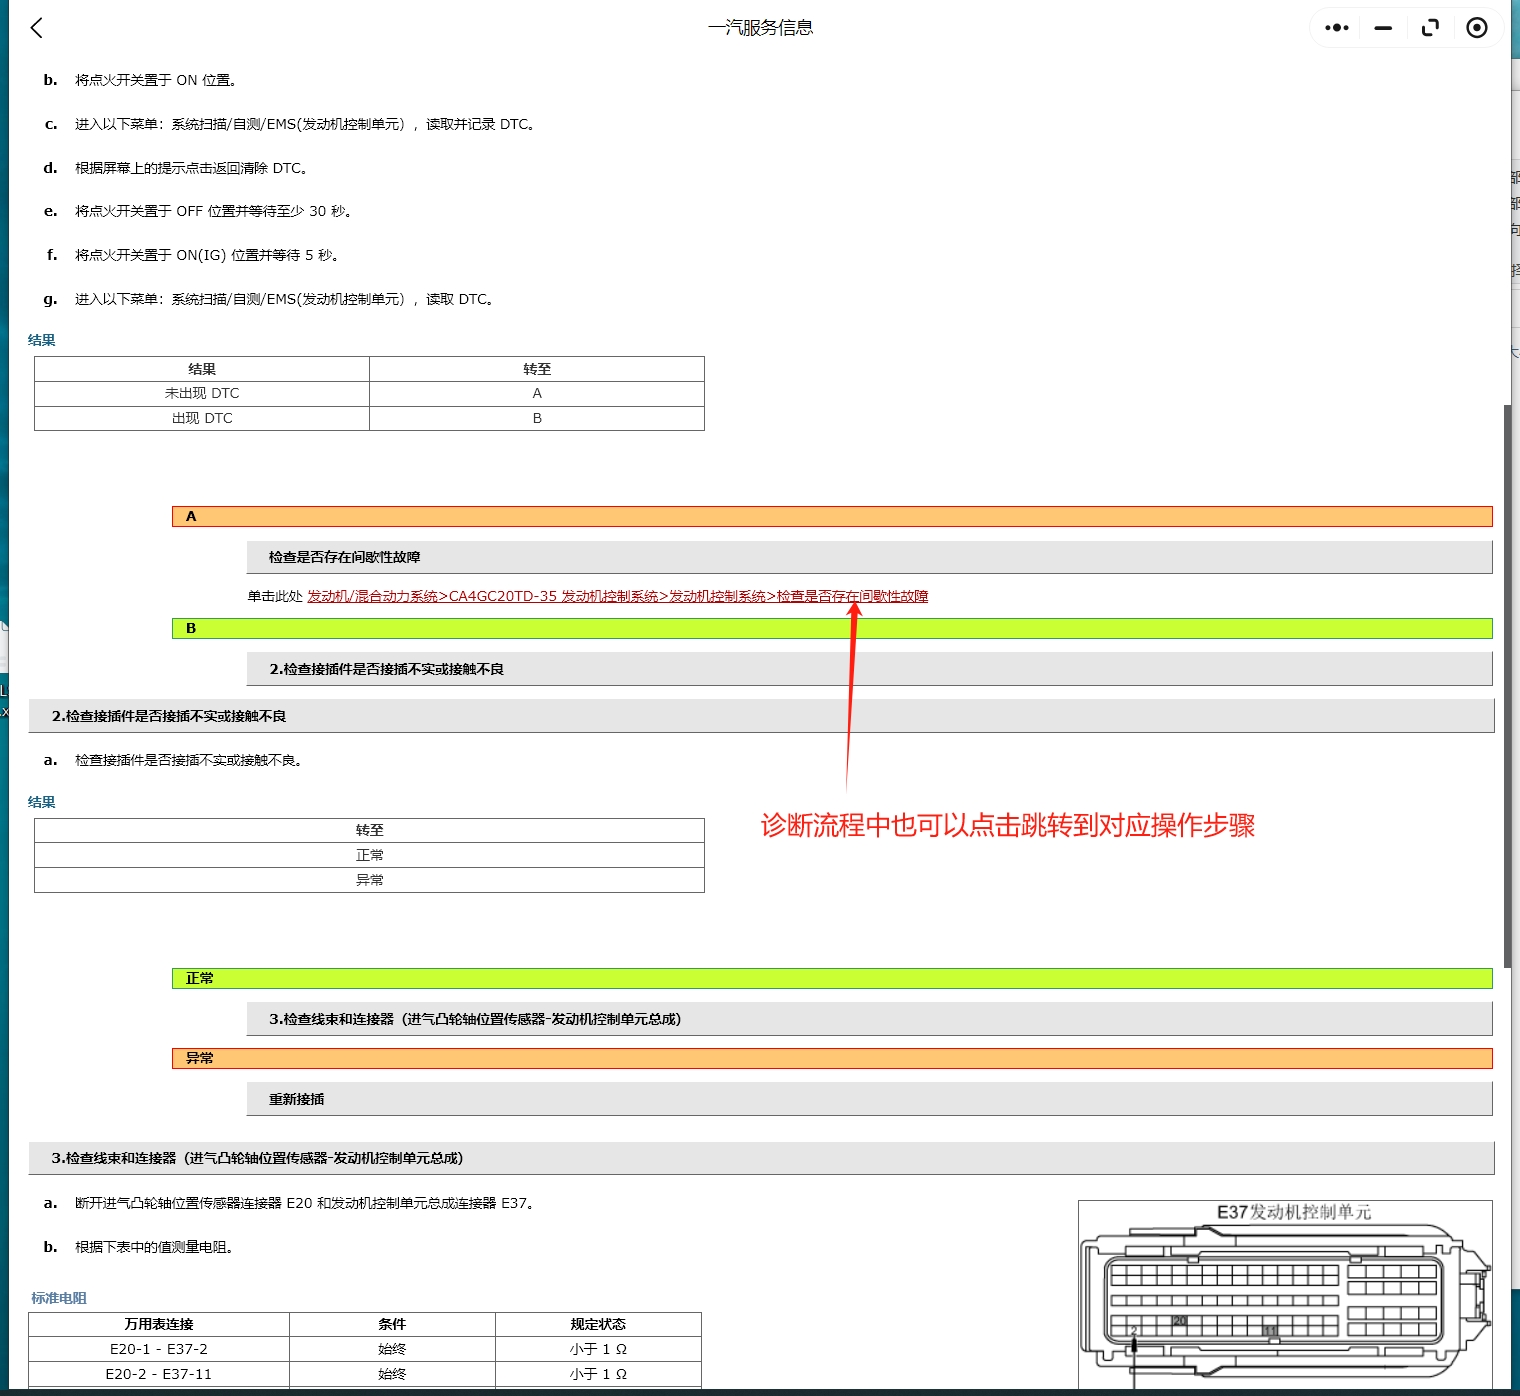Click the title 一汽服务信息
Viewport: 1520px width, 1396px height.
(x=761, y=27)
